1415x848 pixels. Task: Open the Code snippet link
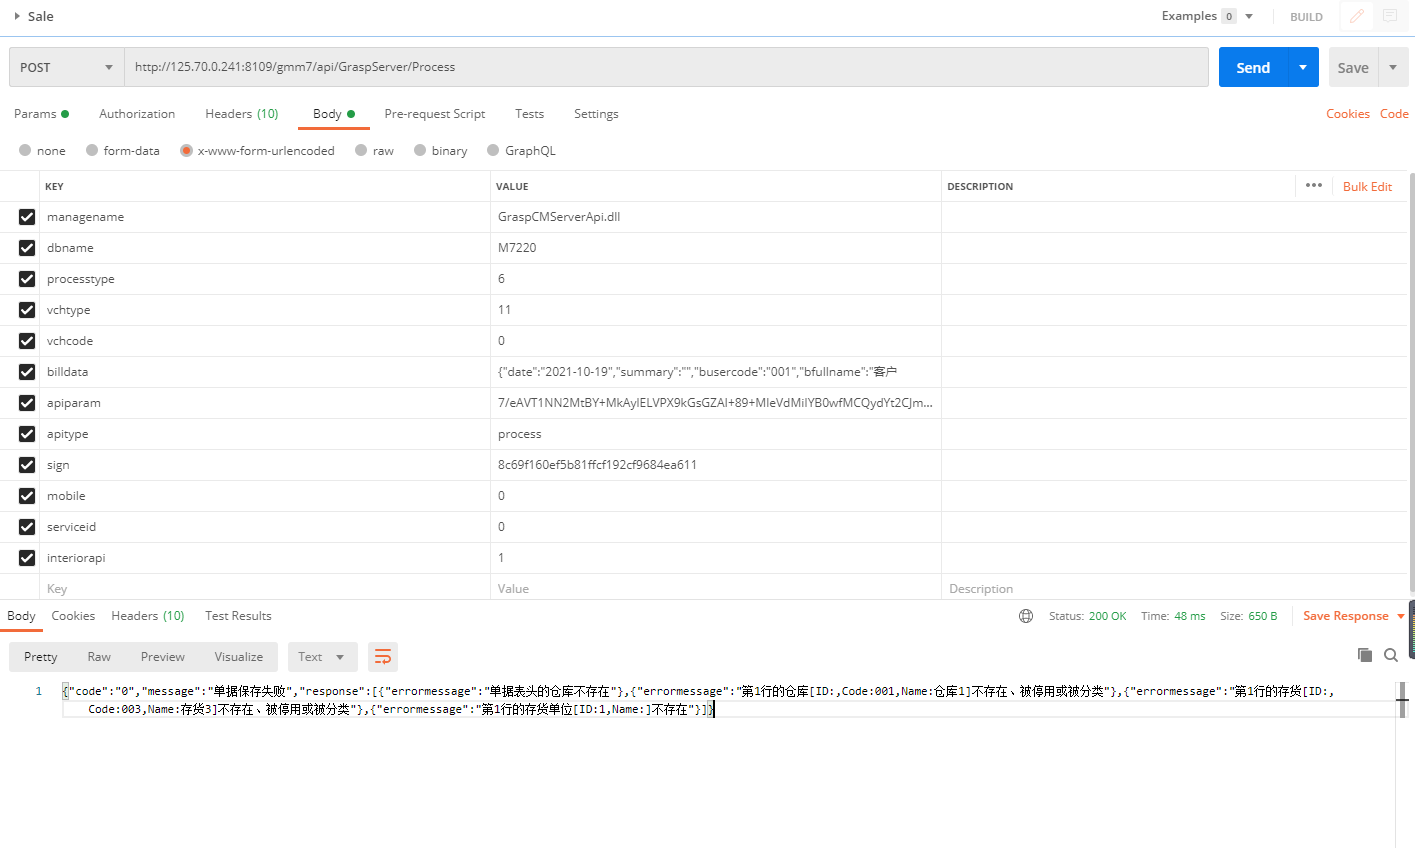1394,114
